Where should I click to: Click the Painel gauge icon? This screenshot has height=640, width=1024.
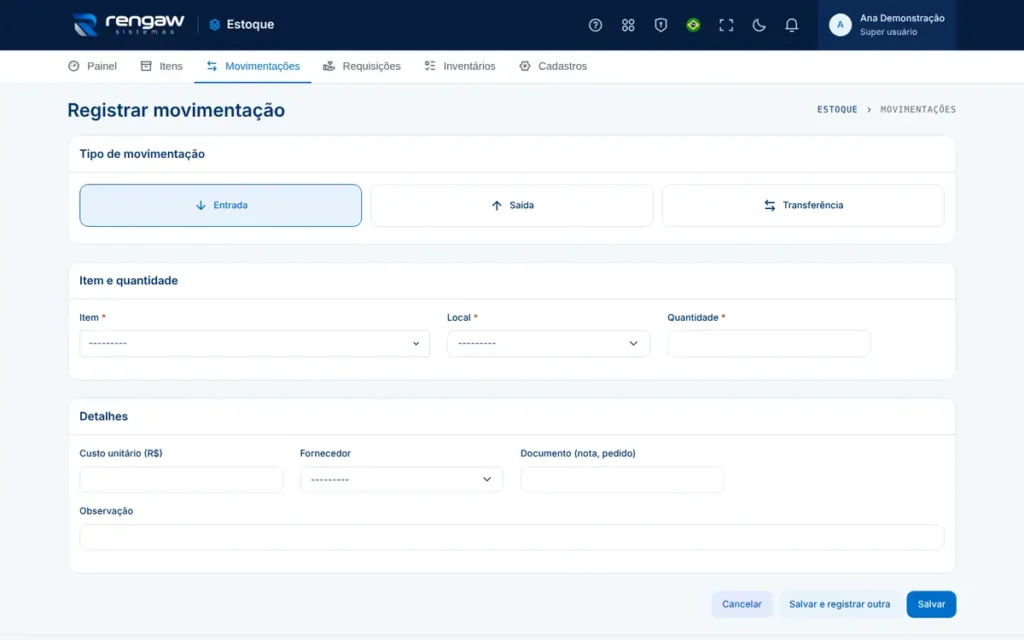[74, 66]
